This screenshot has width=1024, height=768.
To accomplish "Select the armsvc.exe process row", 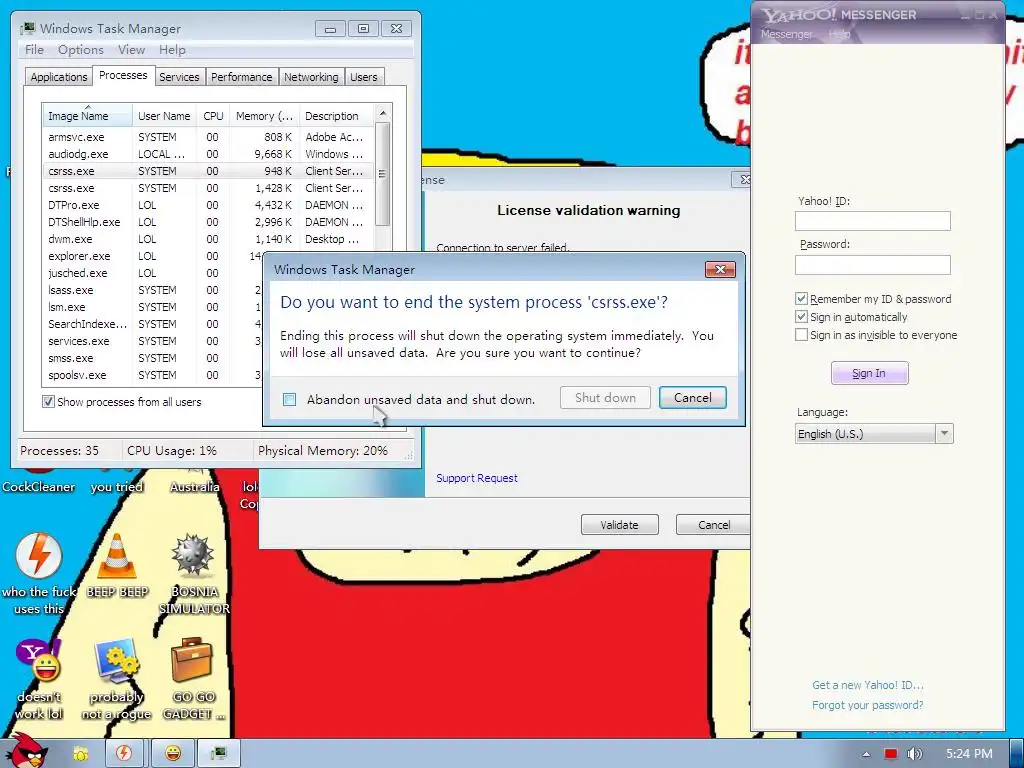I will 209,137.
